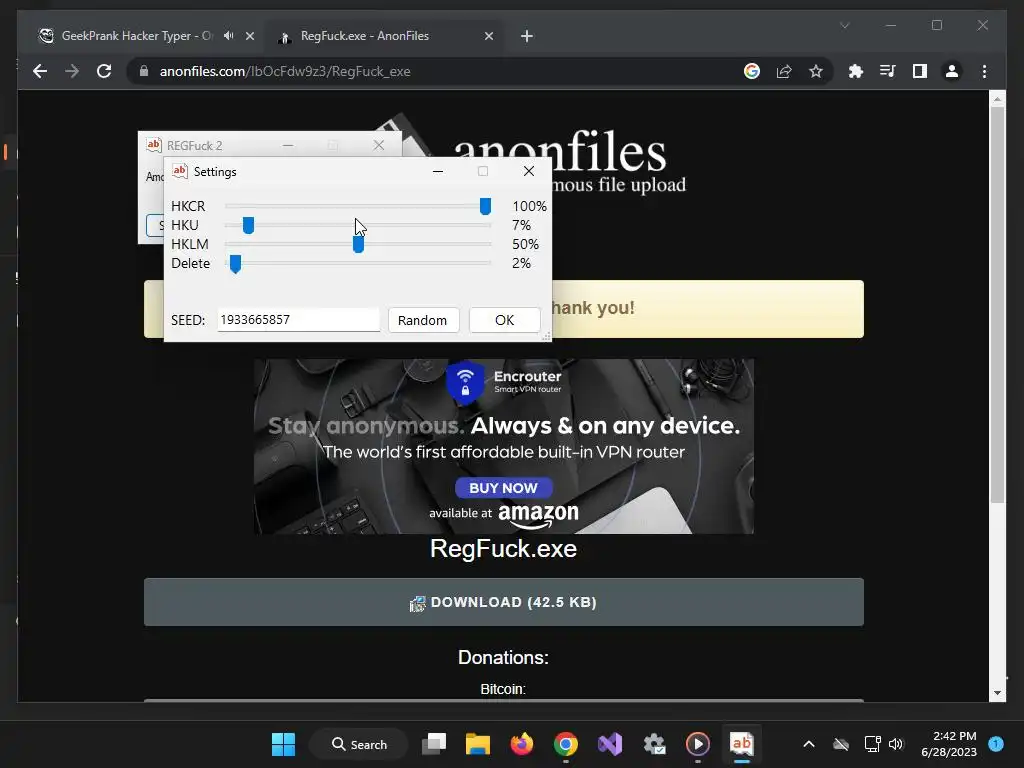
Task: Open the tab search chevron in Chrome
Action: 844,25
